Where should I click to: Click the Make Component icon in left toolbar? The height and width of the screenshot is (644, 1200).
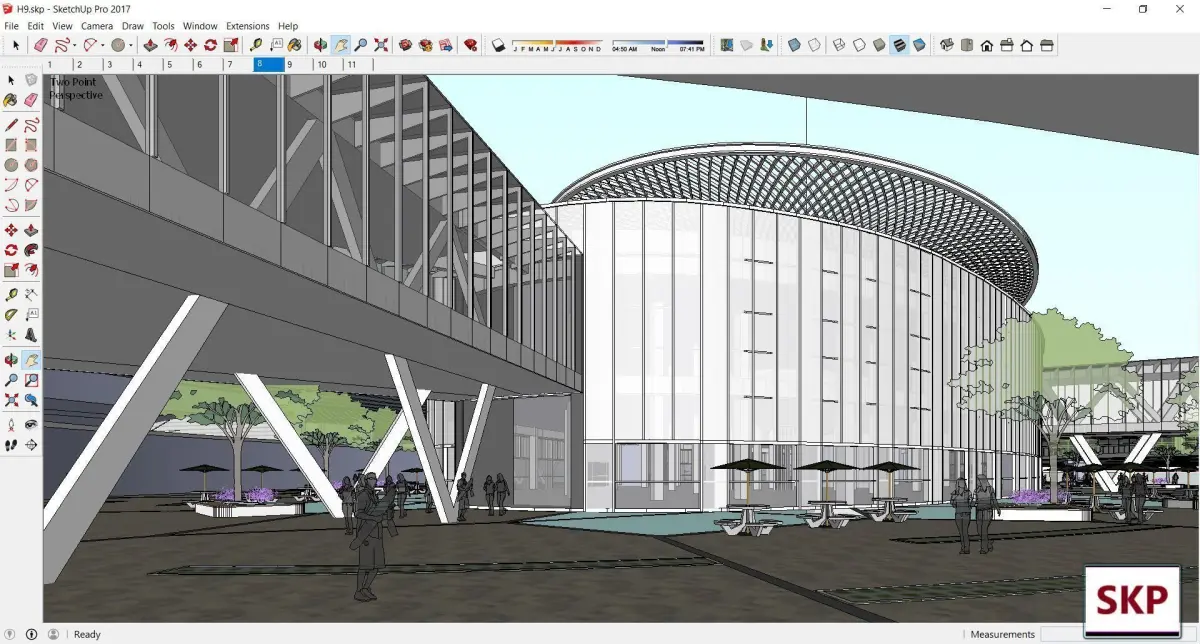pyautogui.click(x=31, y=80)
